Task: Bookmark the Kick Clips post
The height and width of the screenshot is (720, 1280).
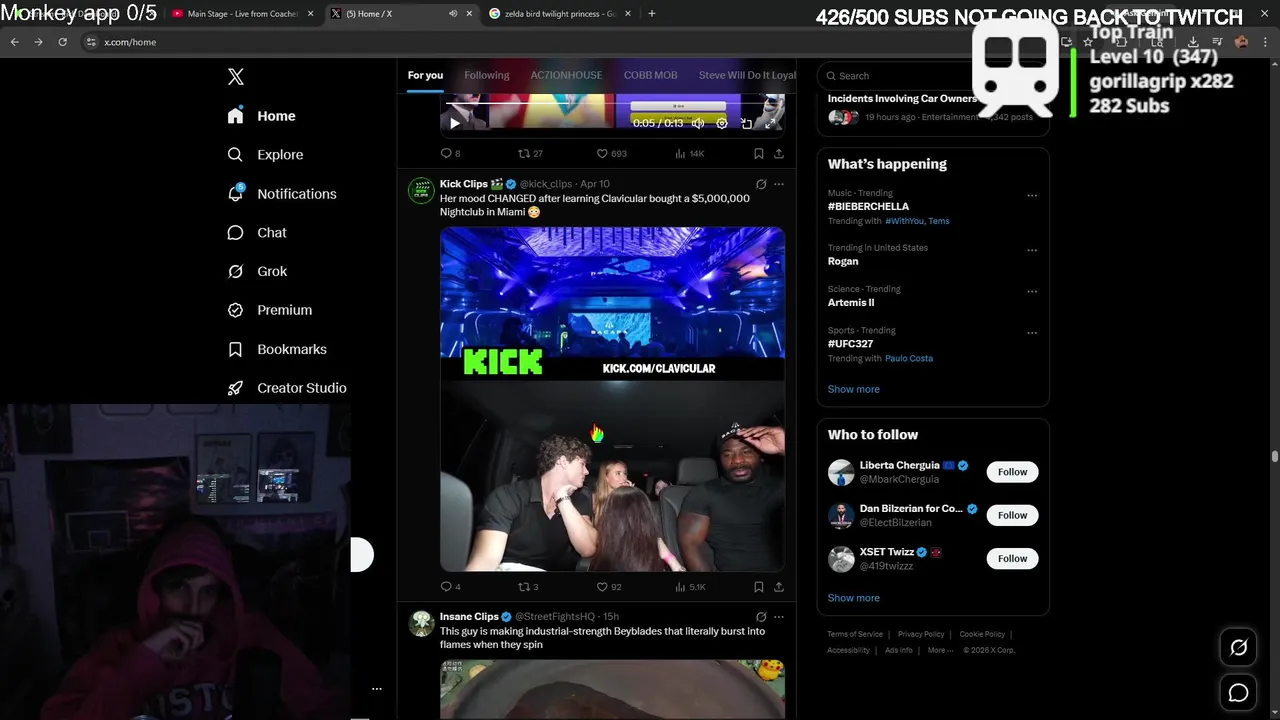Action: 759,587
